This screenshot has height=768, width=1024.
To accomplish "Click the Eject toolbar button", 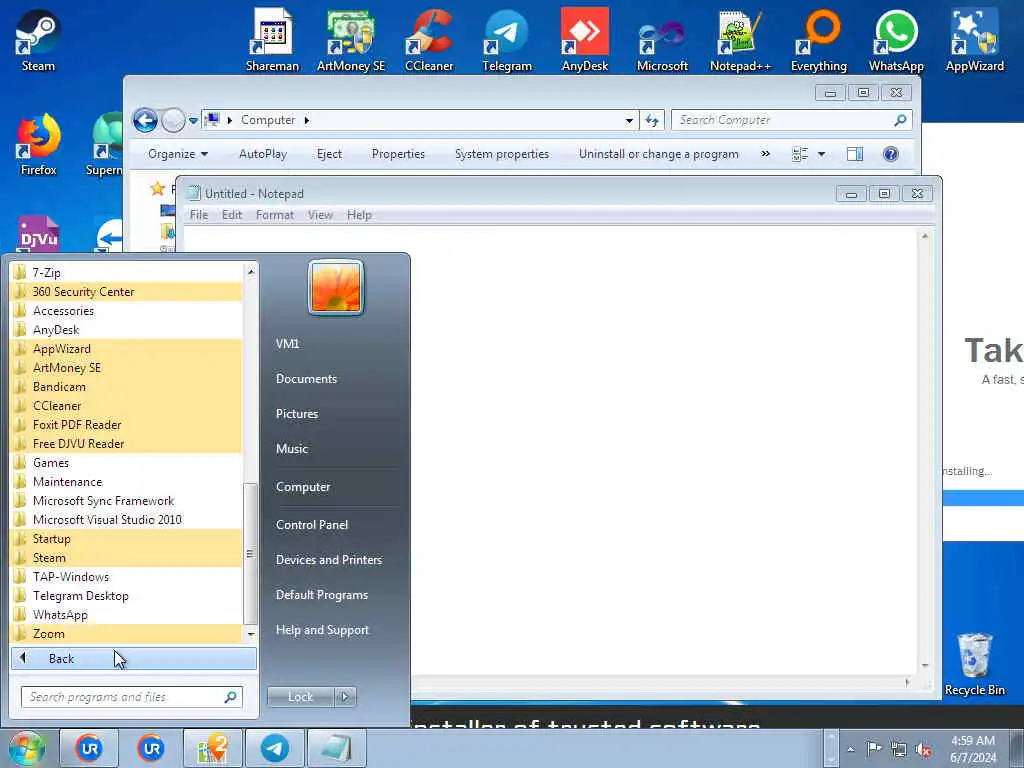I will 329,154.
